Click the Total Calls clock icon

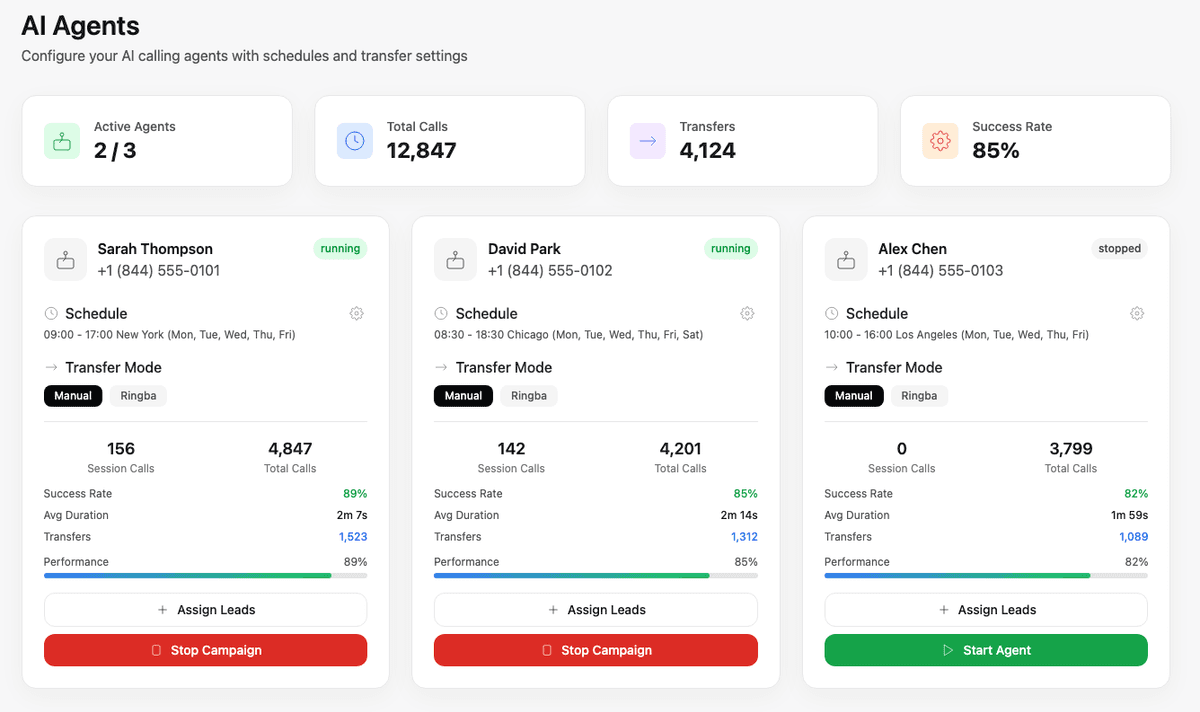[355, 141]
